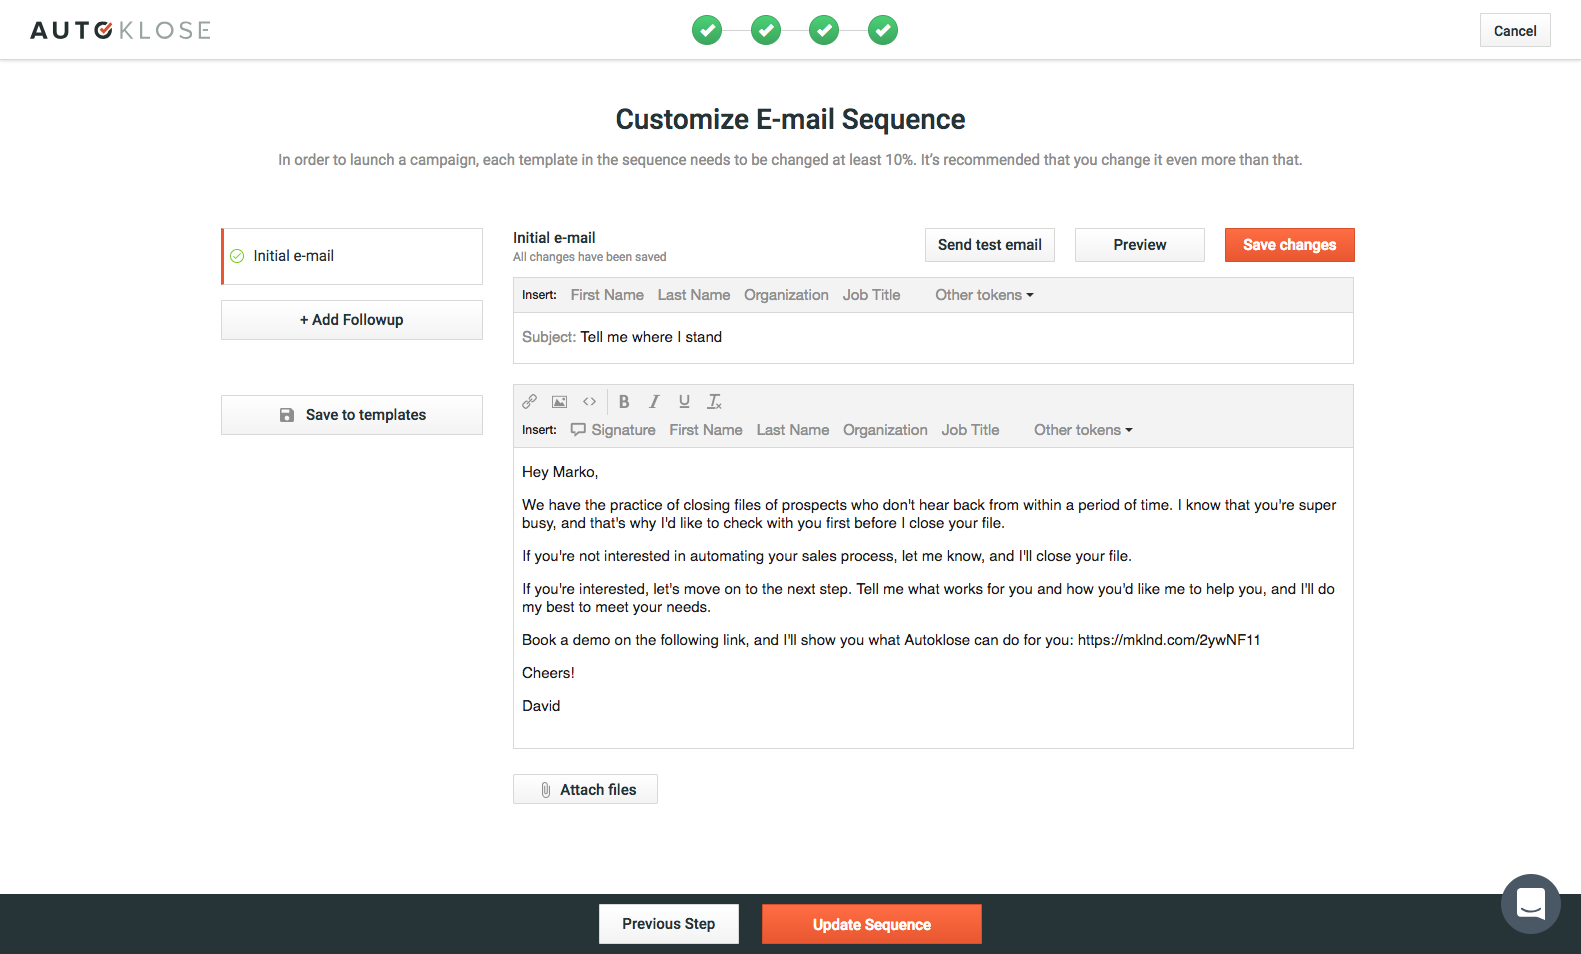Image resolution: width=1581 pixels, height=954 pixels.
Task: Apply bold formatting with the B icon
Action: click(624, 401)
